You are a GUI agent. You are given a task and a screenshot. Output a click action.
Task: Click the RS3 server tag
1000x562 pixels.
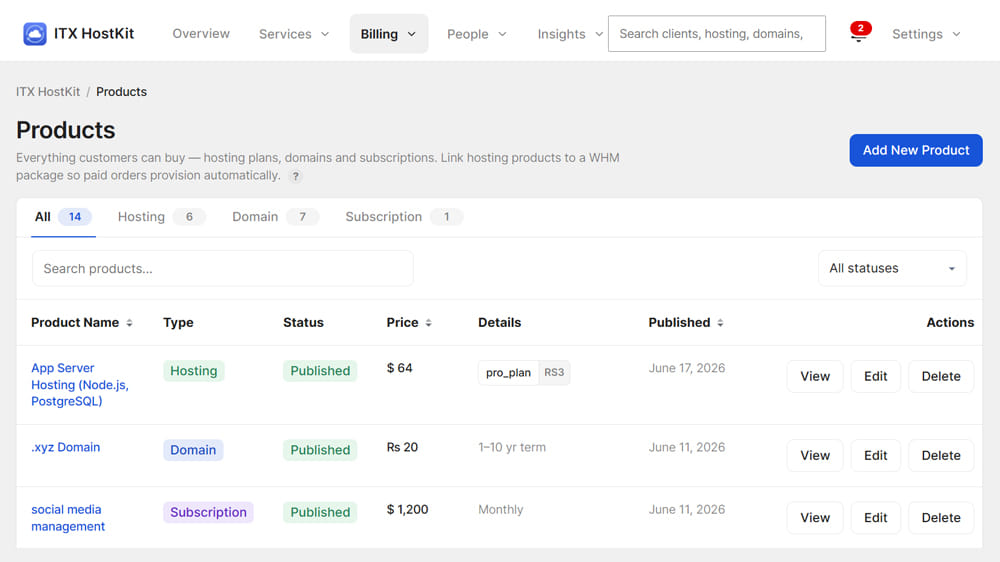click(x=554, y=373)
